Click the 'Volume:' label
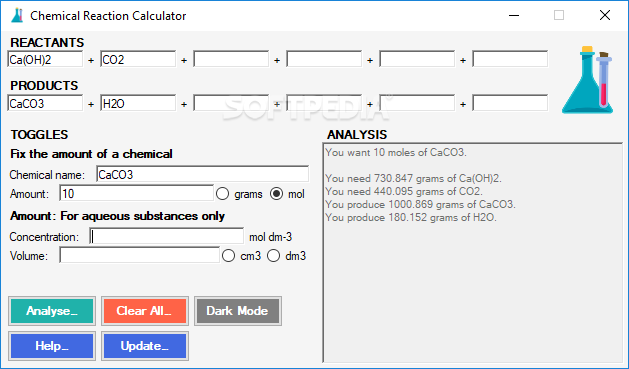The image size is (629, 369). [29, 256]
